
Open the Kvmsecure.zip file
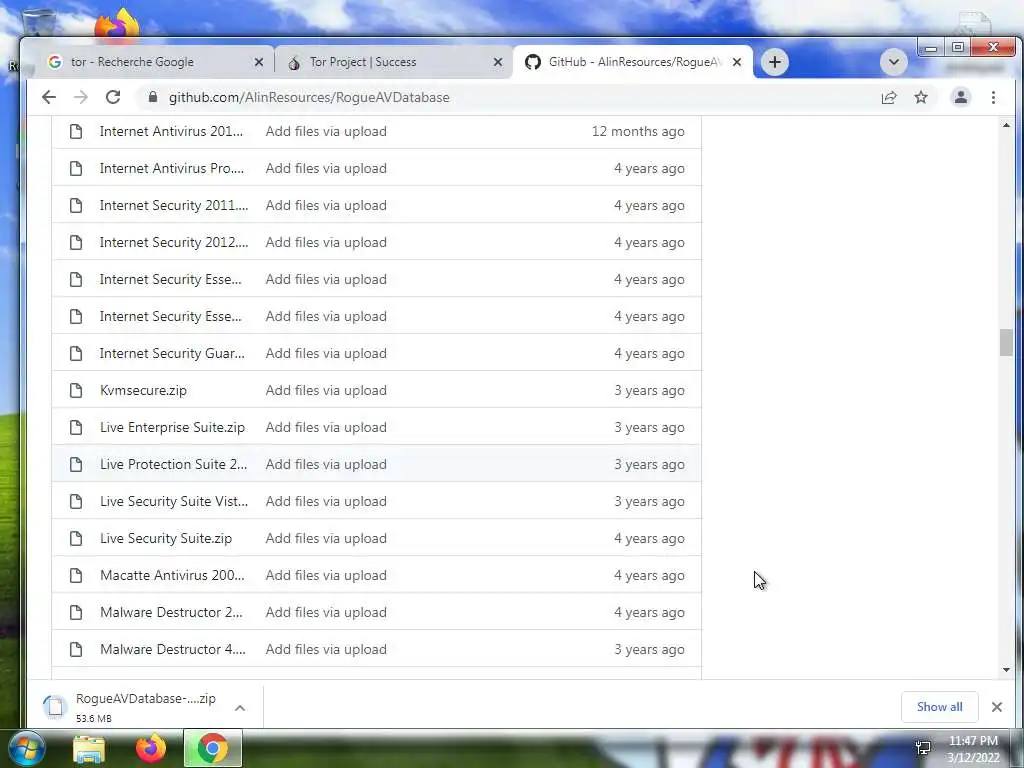tap(143, 391)
